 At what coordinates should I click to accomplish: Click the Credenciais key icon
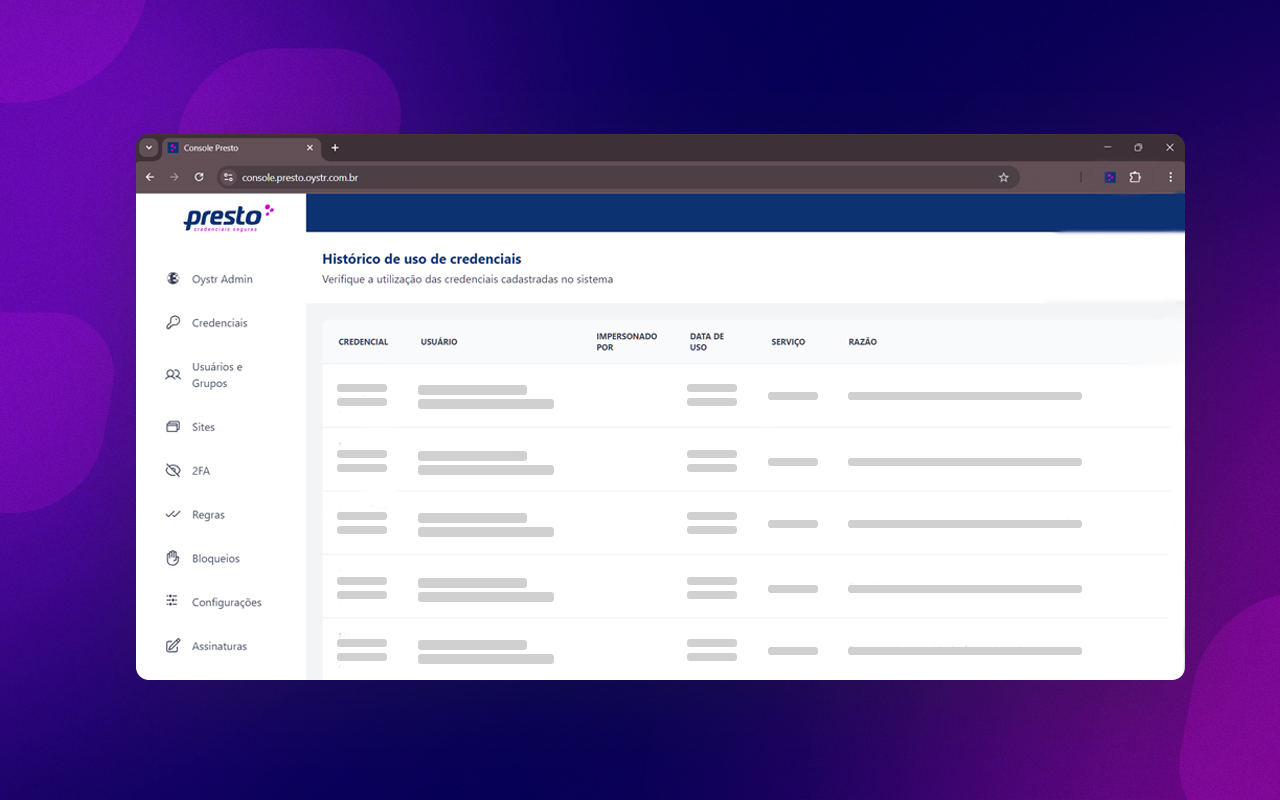[173, 323]
